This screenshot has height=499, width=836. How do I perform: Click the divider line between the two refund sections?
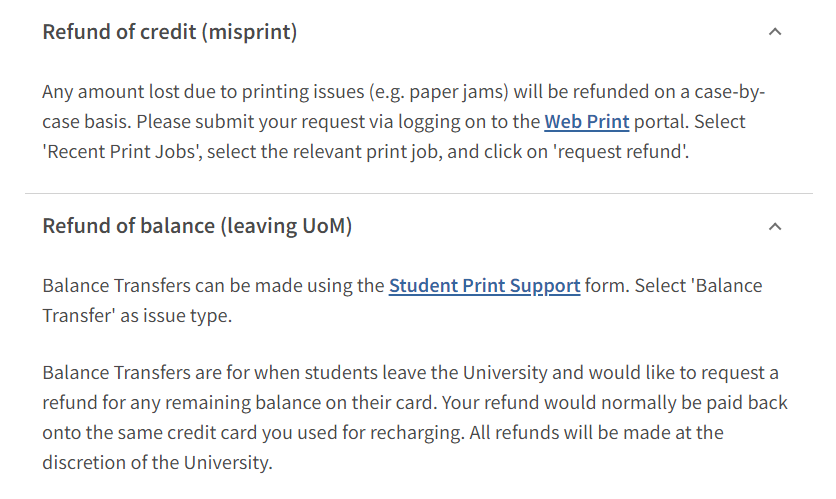point(419,194)
